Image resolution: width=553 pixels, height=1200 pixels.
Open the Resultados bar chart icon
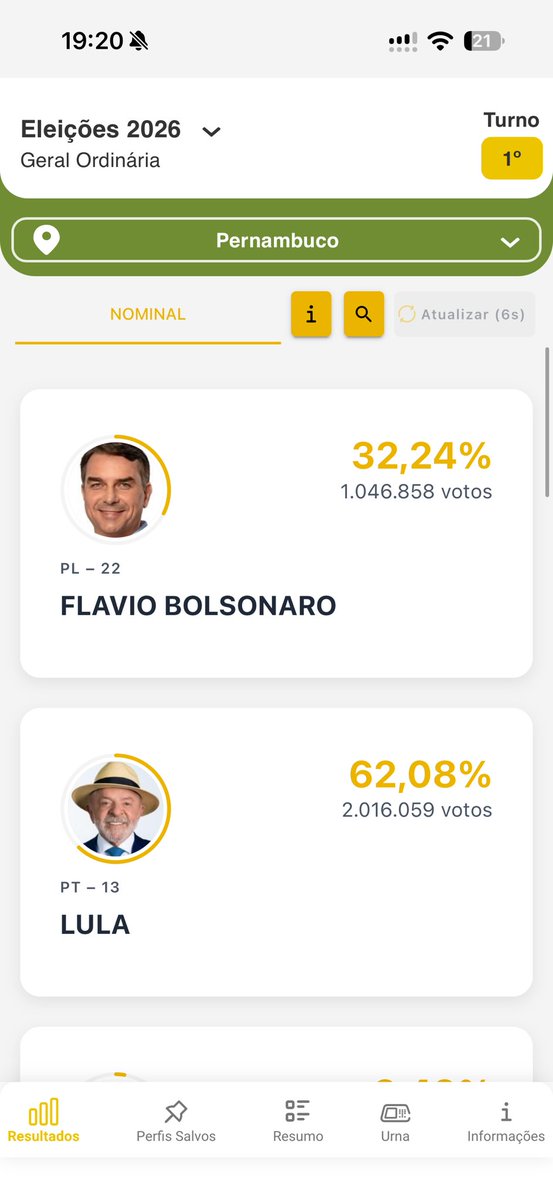(x=43, y=1112)
